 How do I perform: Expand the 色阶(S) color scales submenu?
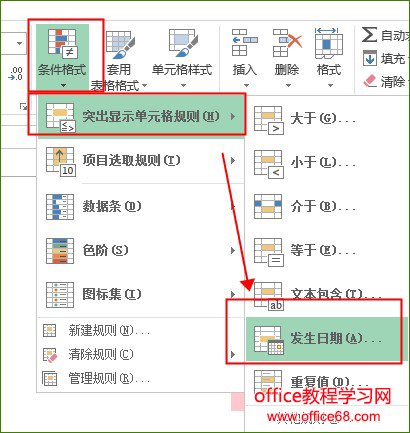(141, 250)
